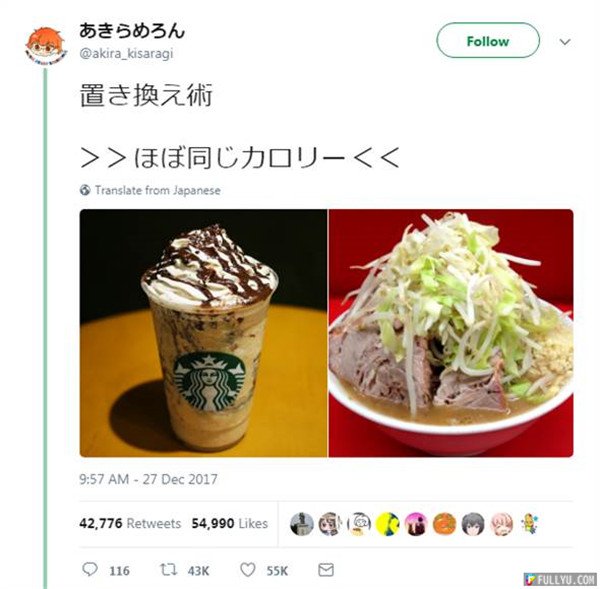
Task: Open the 42,776 Retweets list
Action: tap(130, 523)
